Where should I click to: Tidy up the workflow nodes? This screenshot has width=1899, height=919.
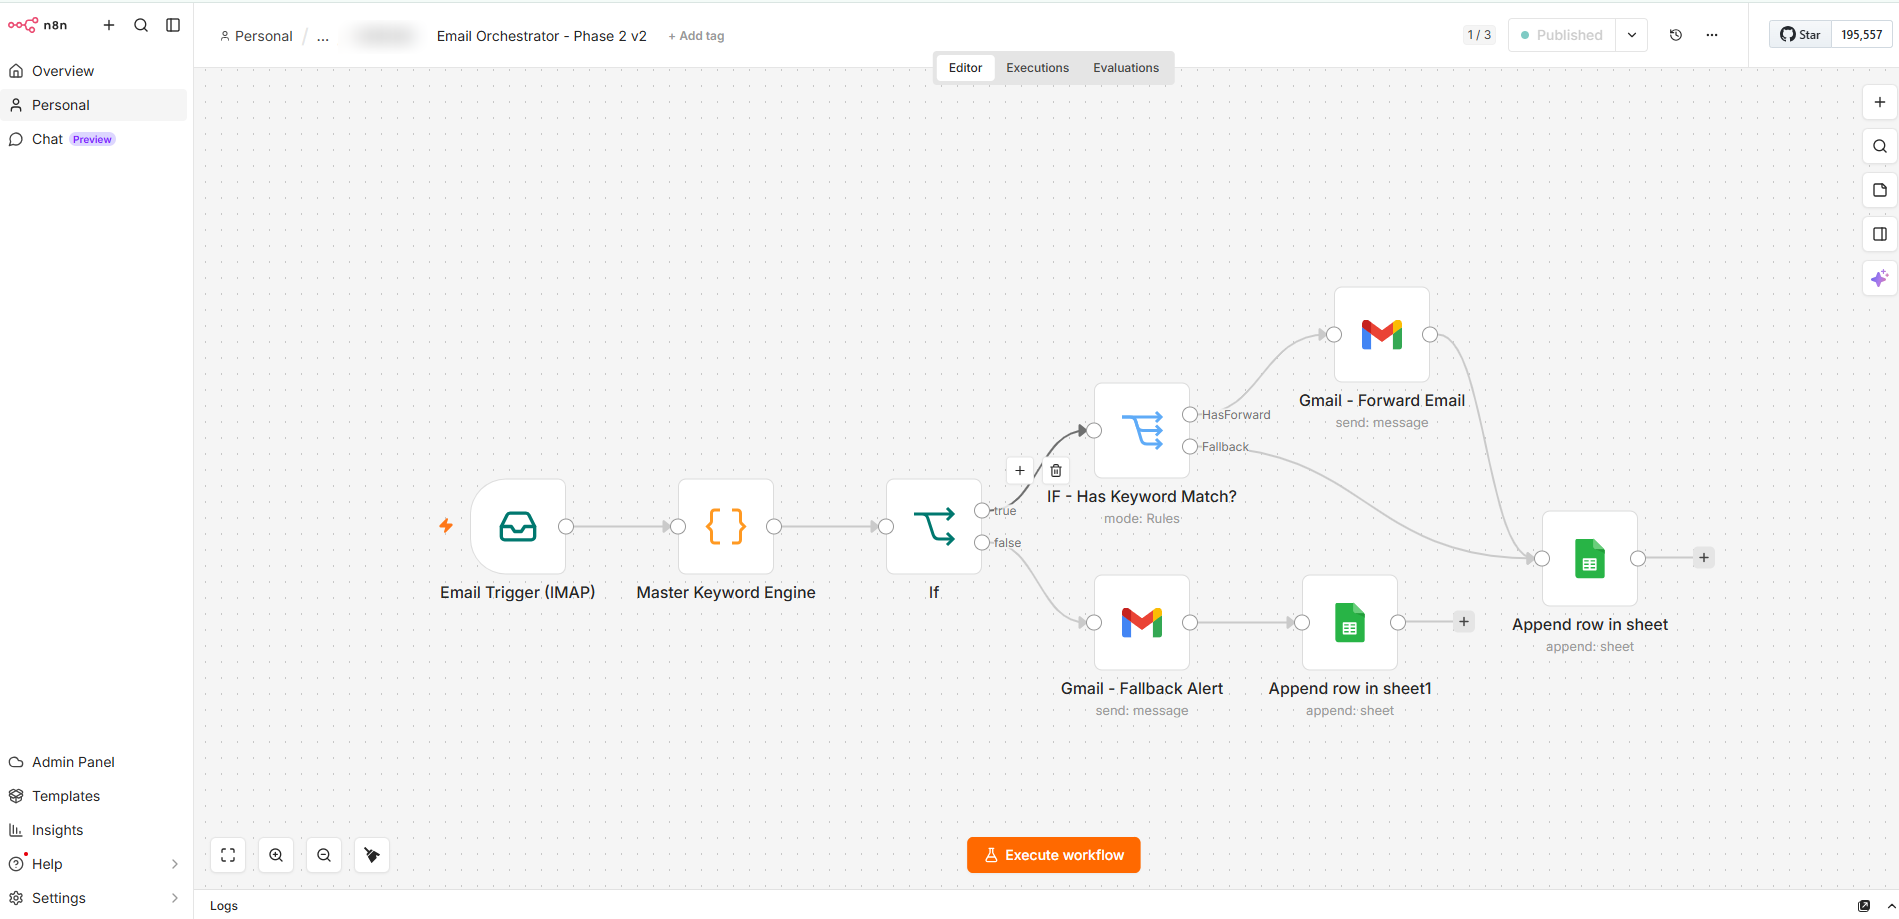[x=372, y=855]
